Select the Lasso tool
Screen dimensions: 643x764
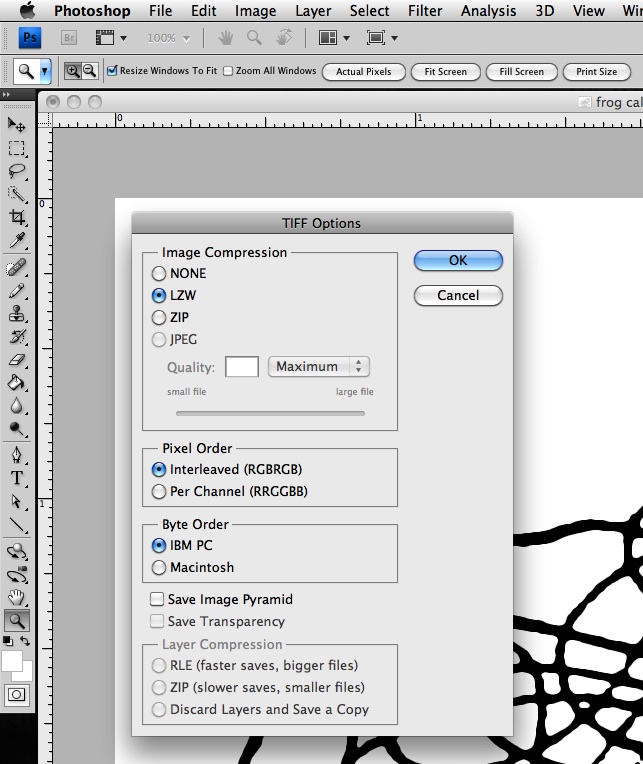coord(17,171)
